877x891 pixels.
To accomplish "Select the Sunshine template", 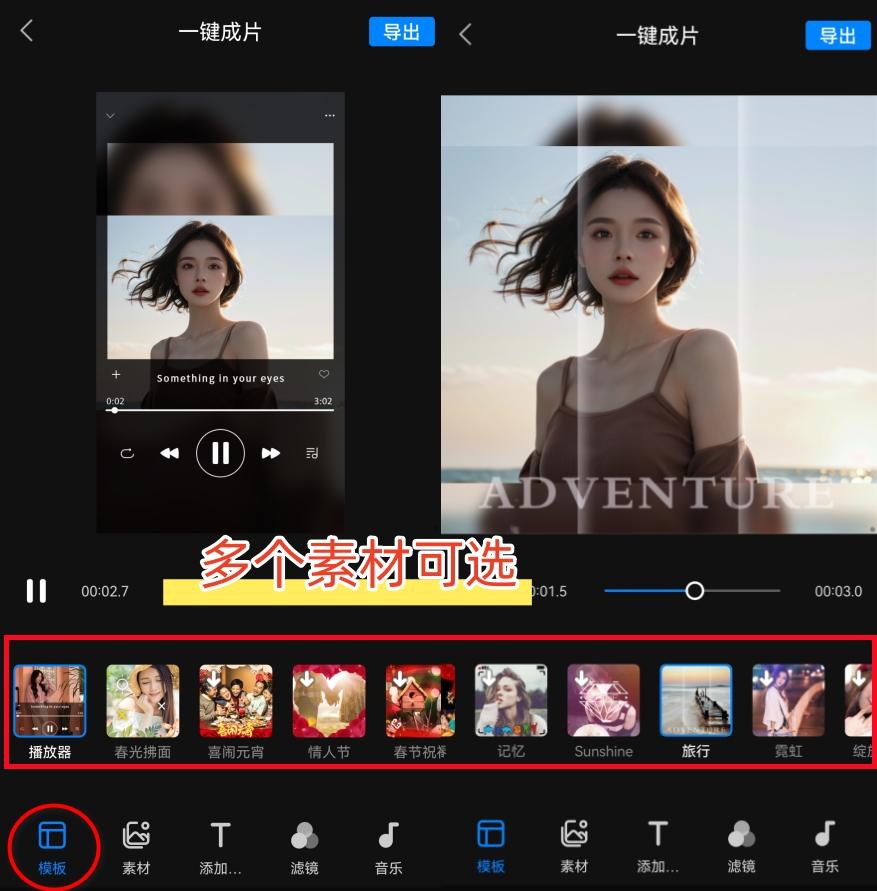I will click(x=604, y=700).
